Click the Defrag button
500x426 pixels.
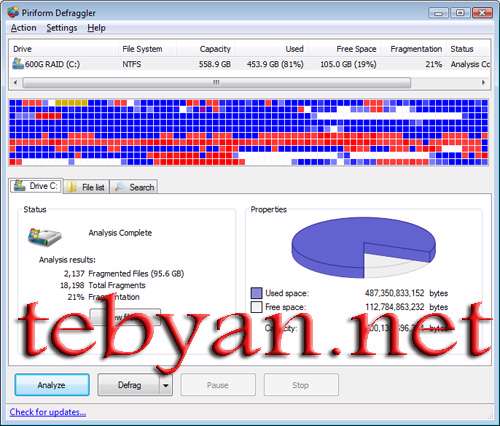pos(129,385)
